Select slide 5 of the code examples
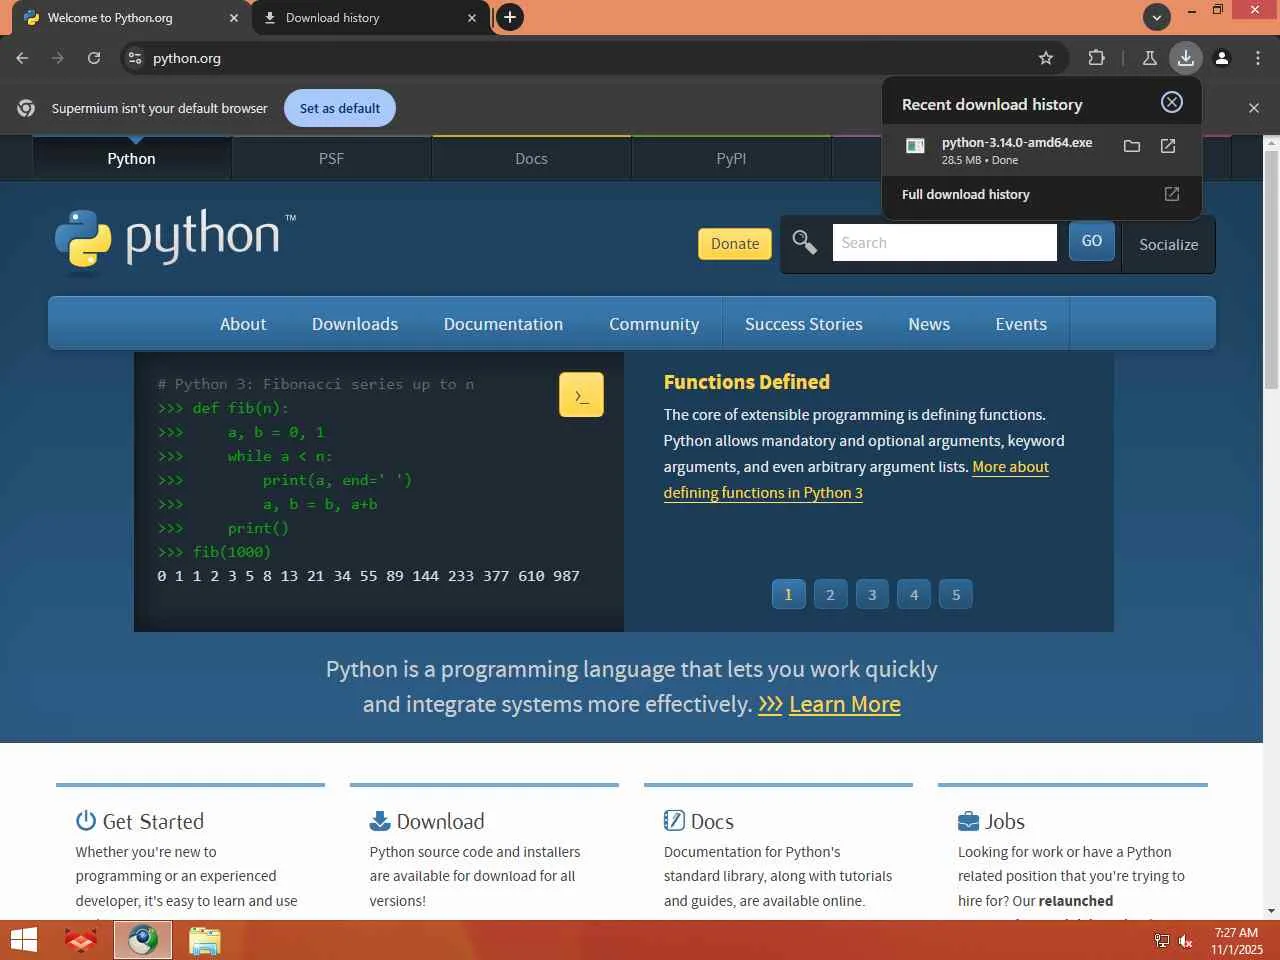Screen dimensions: 1280x960 pyautogui.click(x=956, y=595)
